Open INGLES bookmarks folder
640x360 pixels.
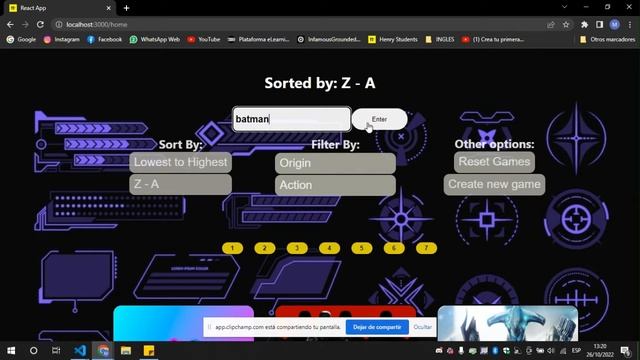coord(440,40)
